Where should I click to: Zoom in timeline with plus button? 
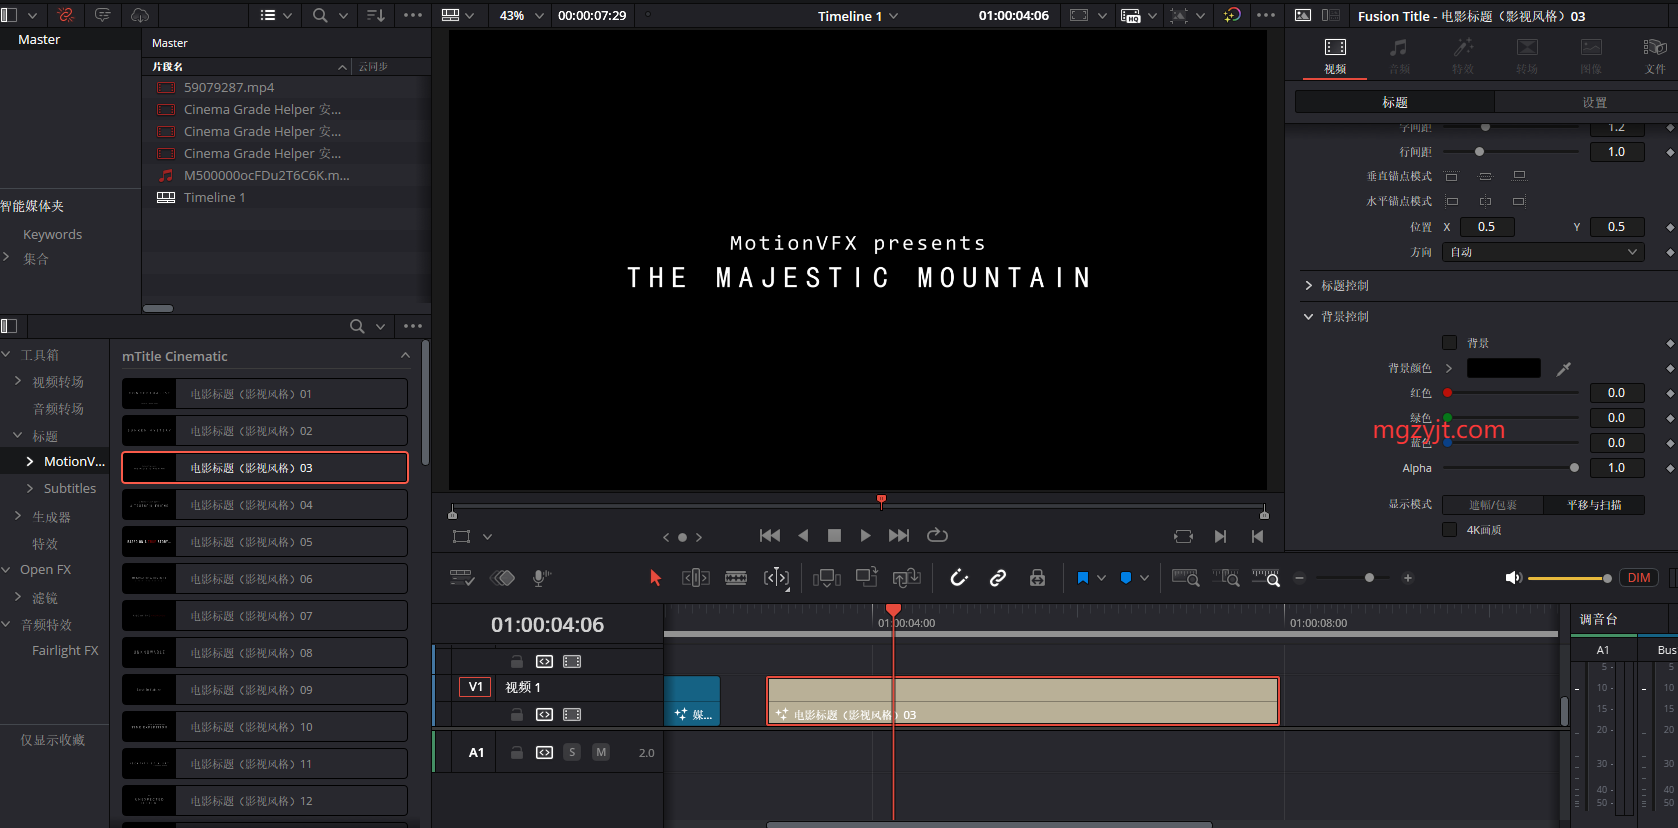coord(1408,578)
